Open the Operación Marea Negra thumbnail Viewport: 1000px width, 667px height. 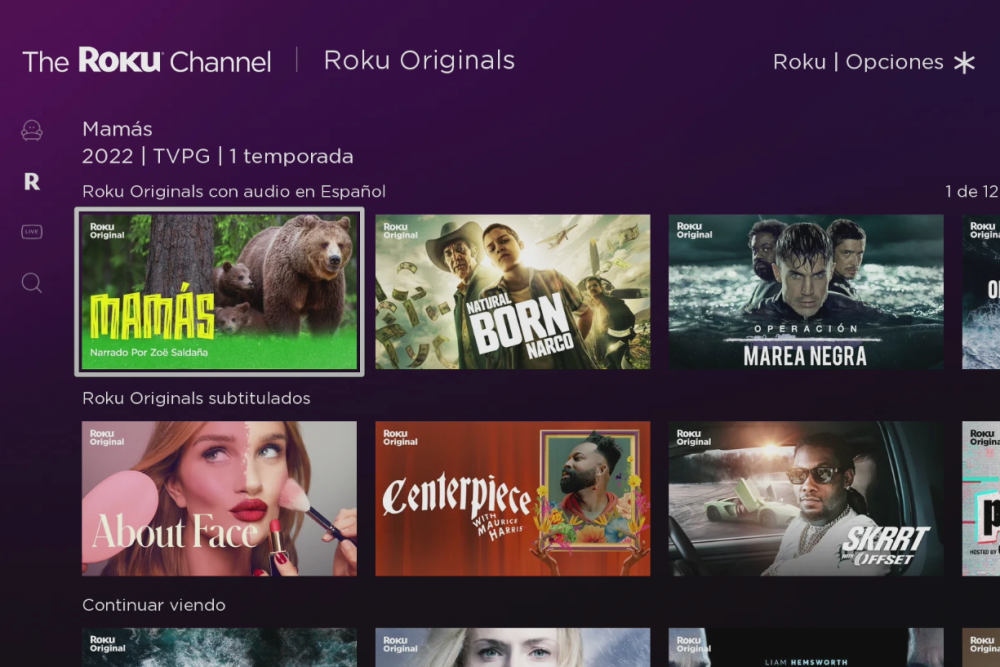806,291
